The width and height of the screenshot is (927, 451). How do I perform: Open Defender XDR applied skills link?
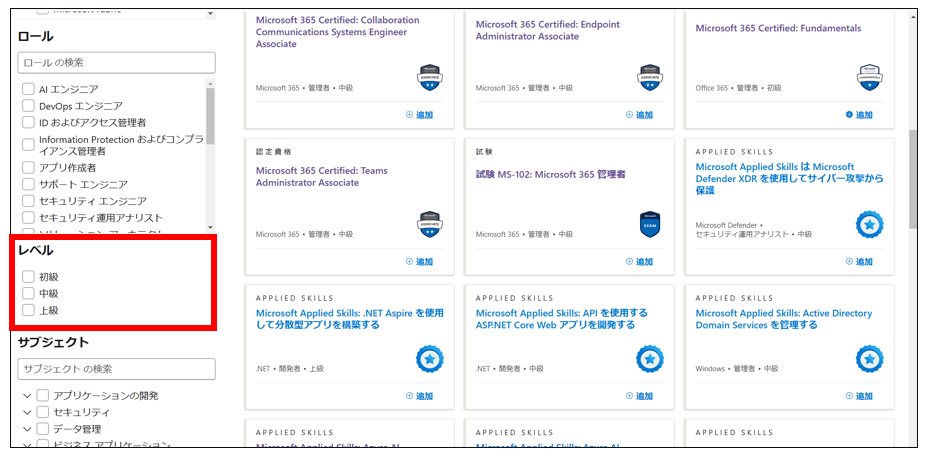click(790, 179)
